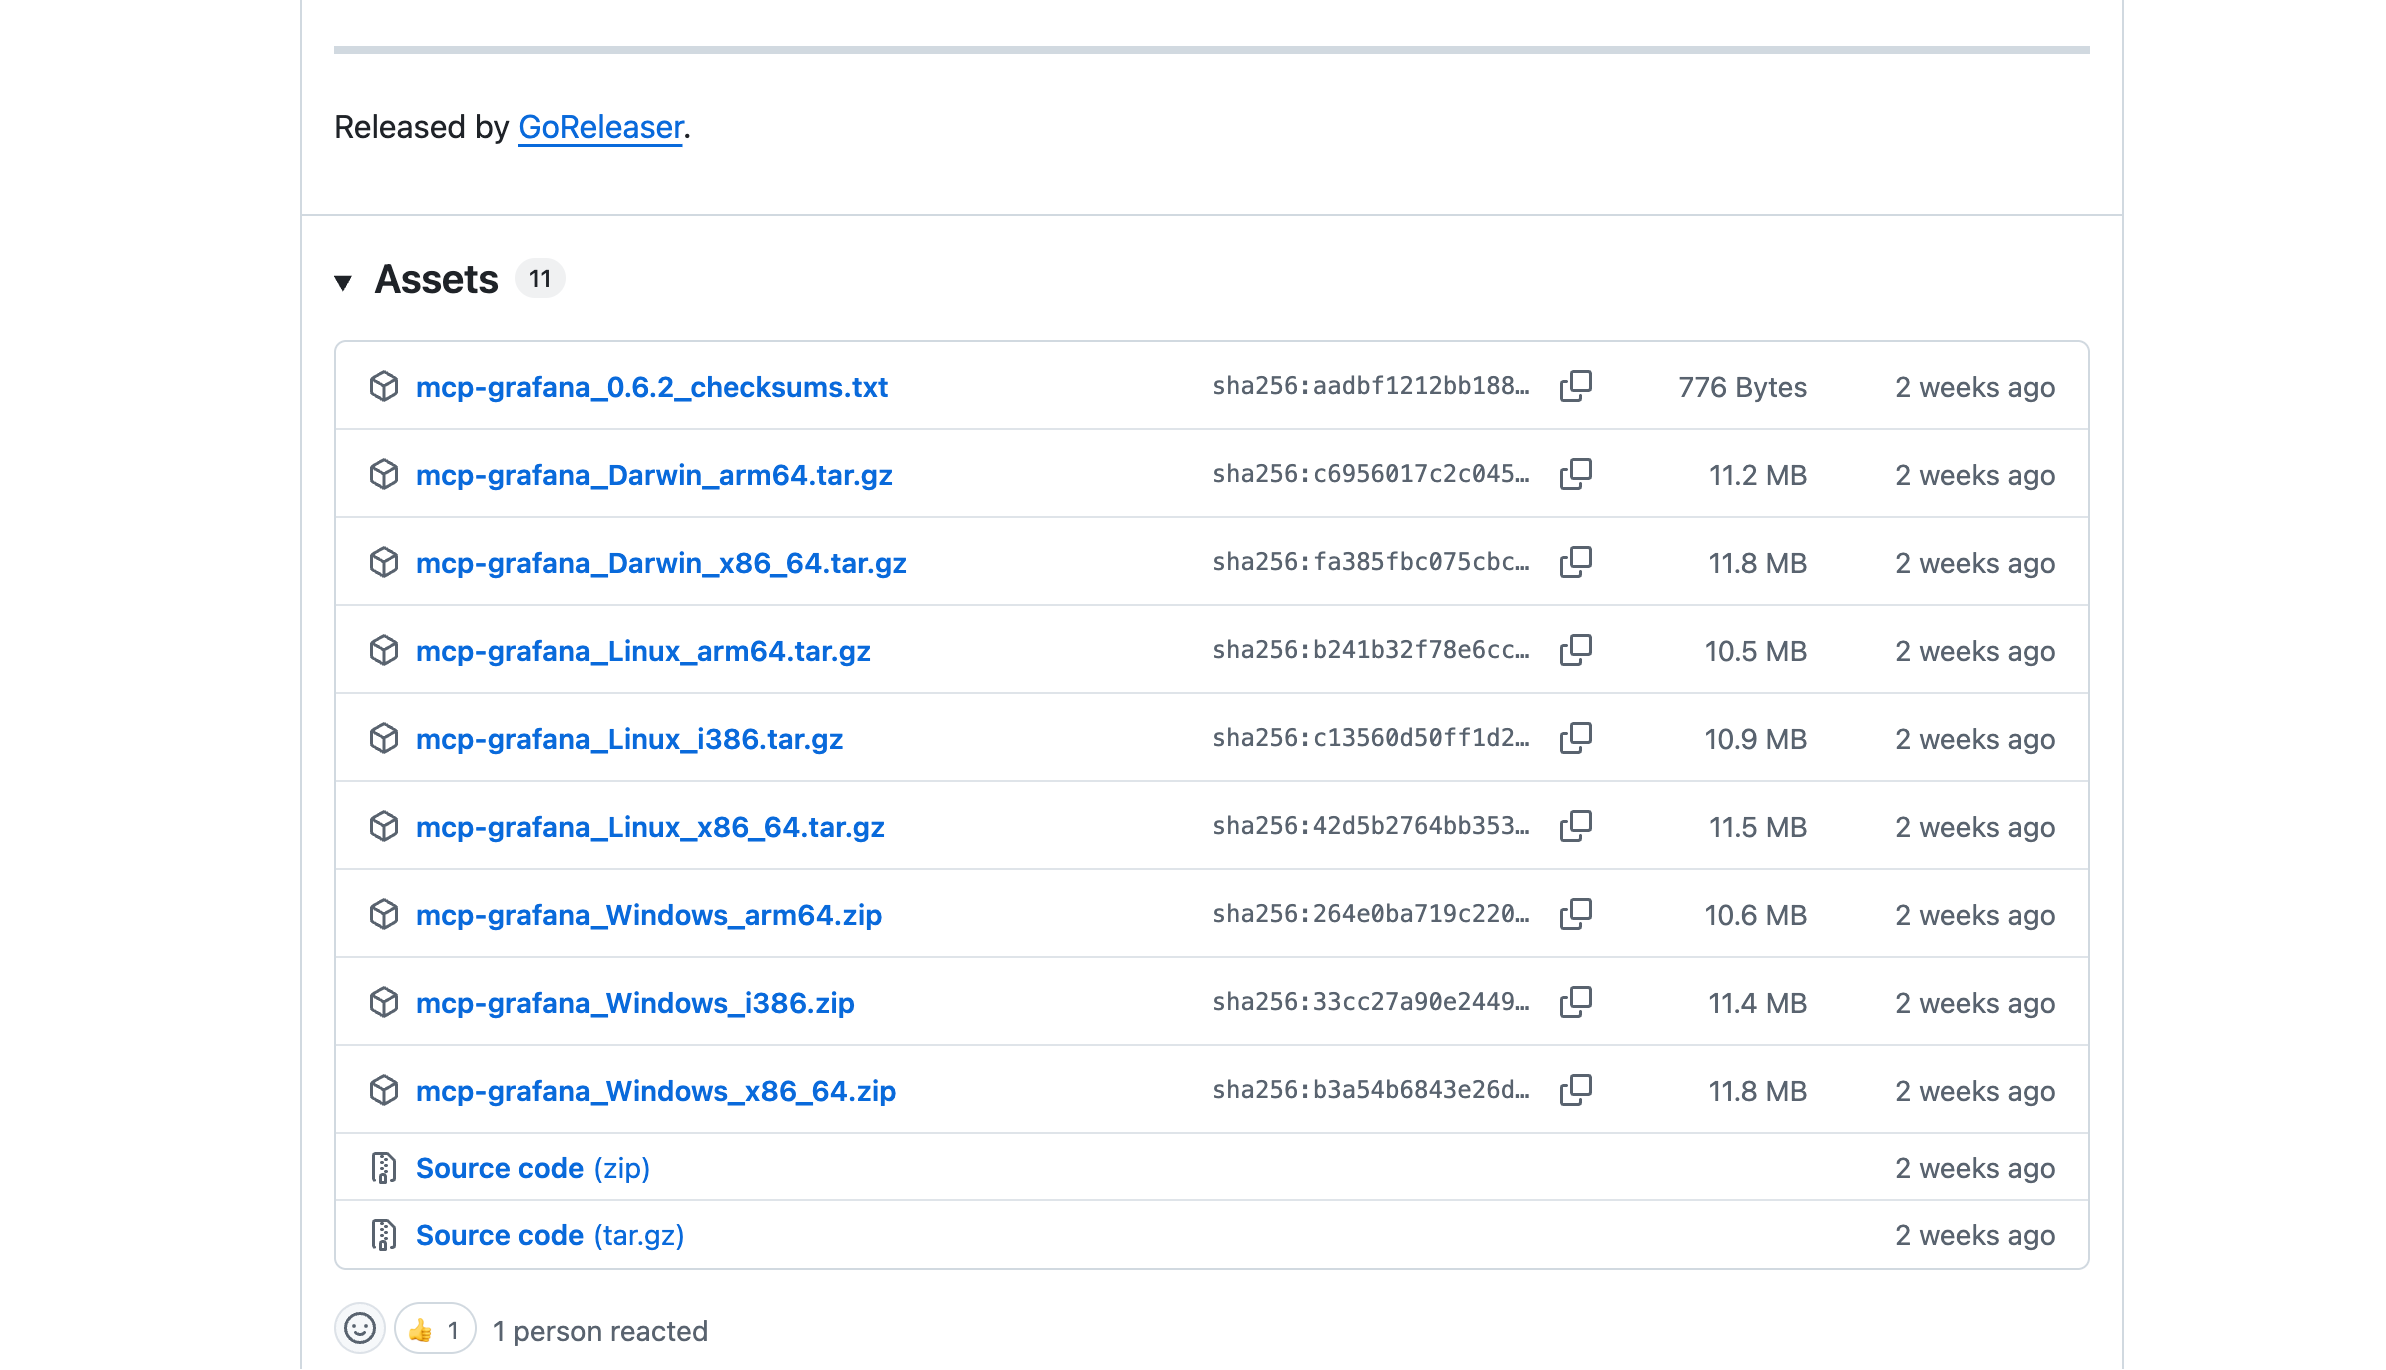This screenshot has height=1370, width=2386.
Task: Download Source code zip archive
Action: [x=533, y=1168]
